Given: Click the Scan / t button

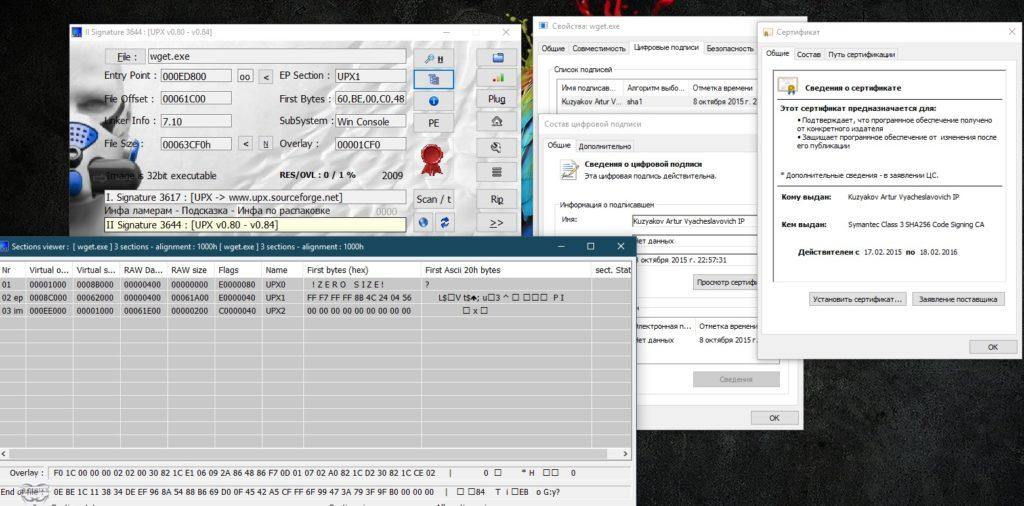Looking at the screenshot, I should (434, 199).
